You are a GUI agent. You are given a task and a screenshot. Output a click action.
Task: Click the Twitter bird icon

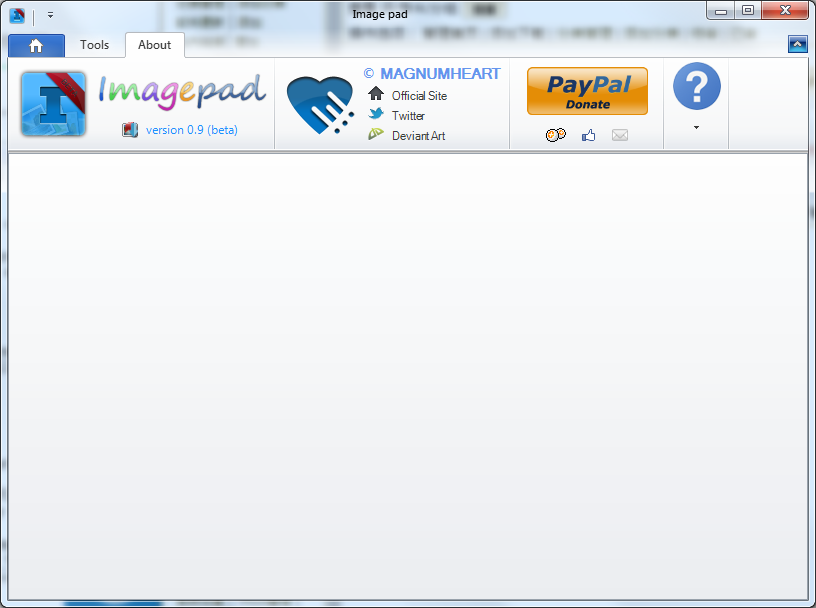tap(376, 115)
